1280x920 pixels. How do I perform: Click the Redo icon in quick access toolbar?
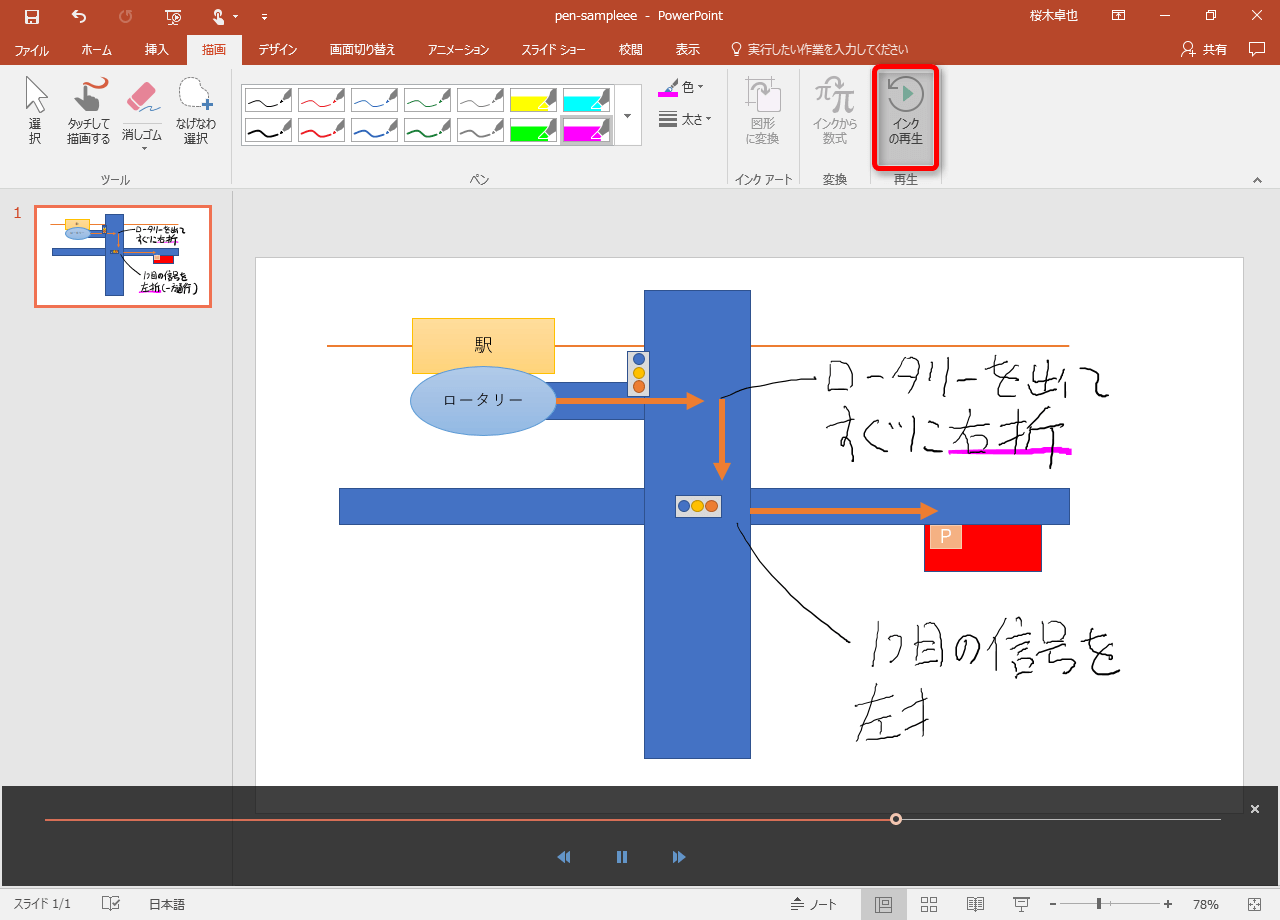click(x=126, y=16)
